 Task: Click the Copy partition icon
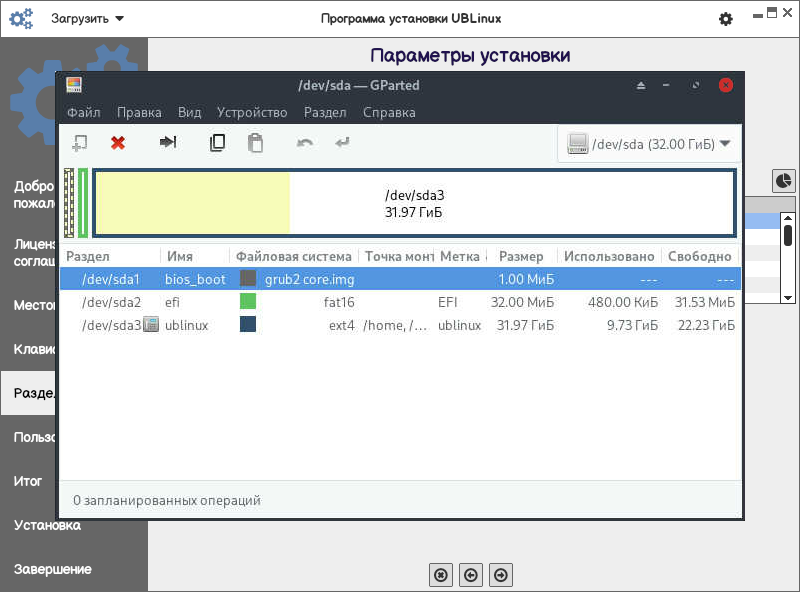coord(217,143)
